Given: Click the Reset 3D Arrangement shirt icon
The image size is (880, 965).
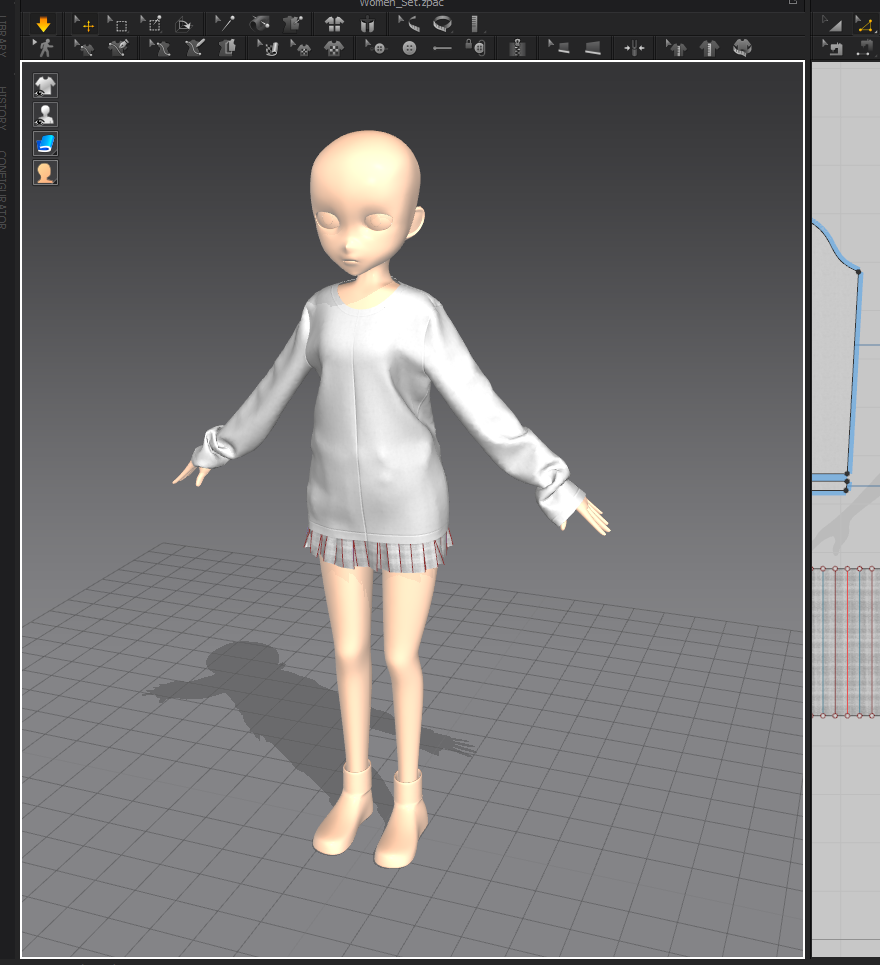Looking at the screenshot, I should click(334, 24).
